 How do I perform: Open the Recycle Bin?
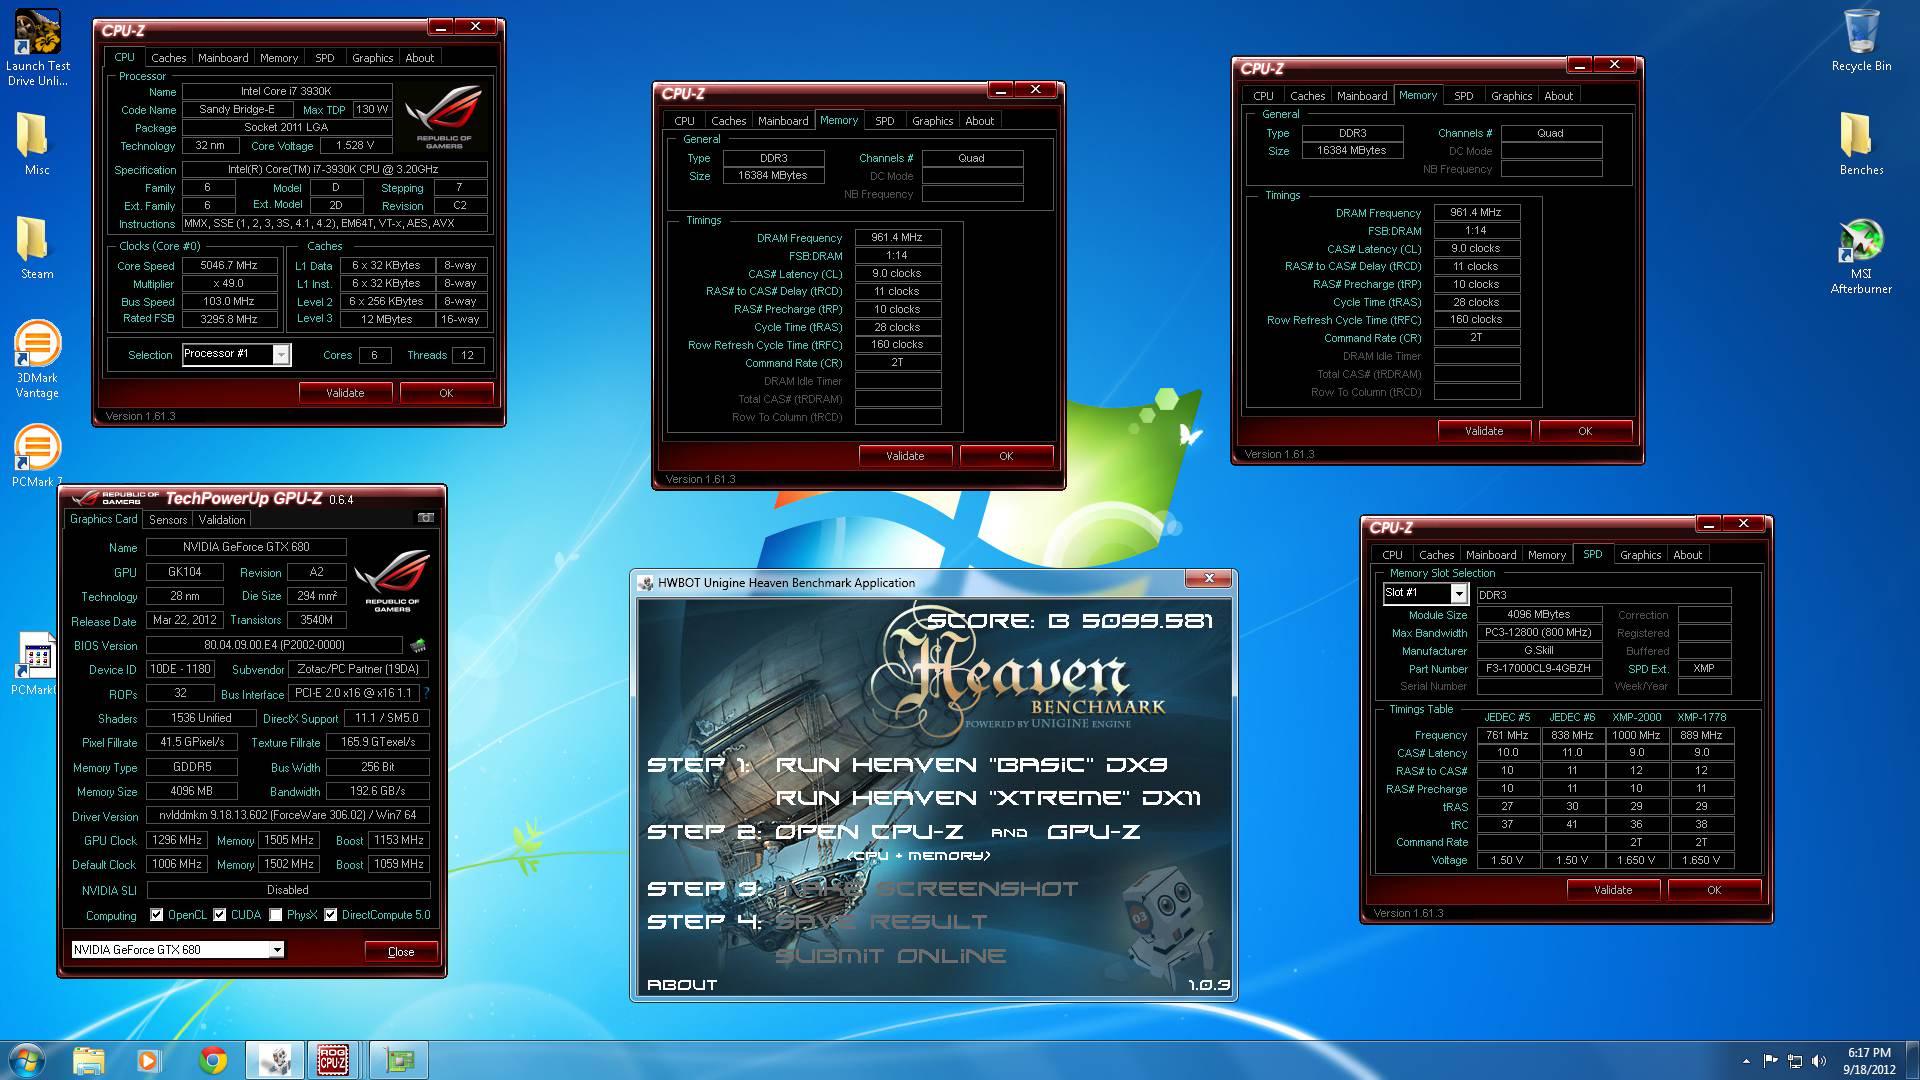pyautogui.click(x=1861, y=40)
